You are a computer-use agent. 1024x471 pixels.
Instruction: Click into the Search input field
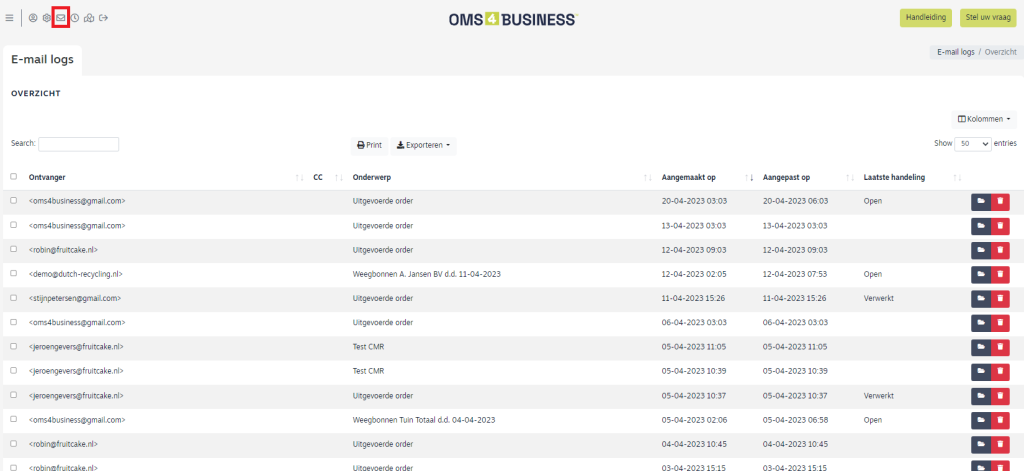[x=78, y=144]
